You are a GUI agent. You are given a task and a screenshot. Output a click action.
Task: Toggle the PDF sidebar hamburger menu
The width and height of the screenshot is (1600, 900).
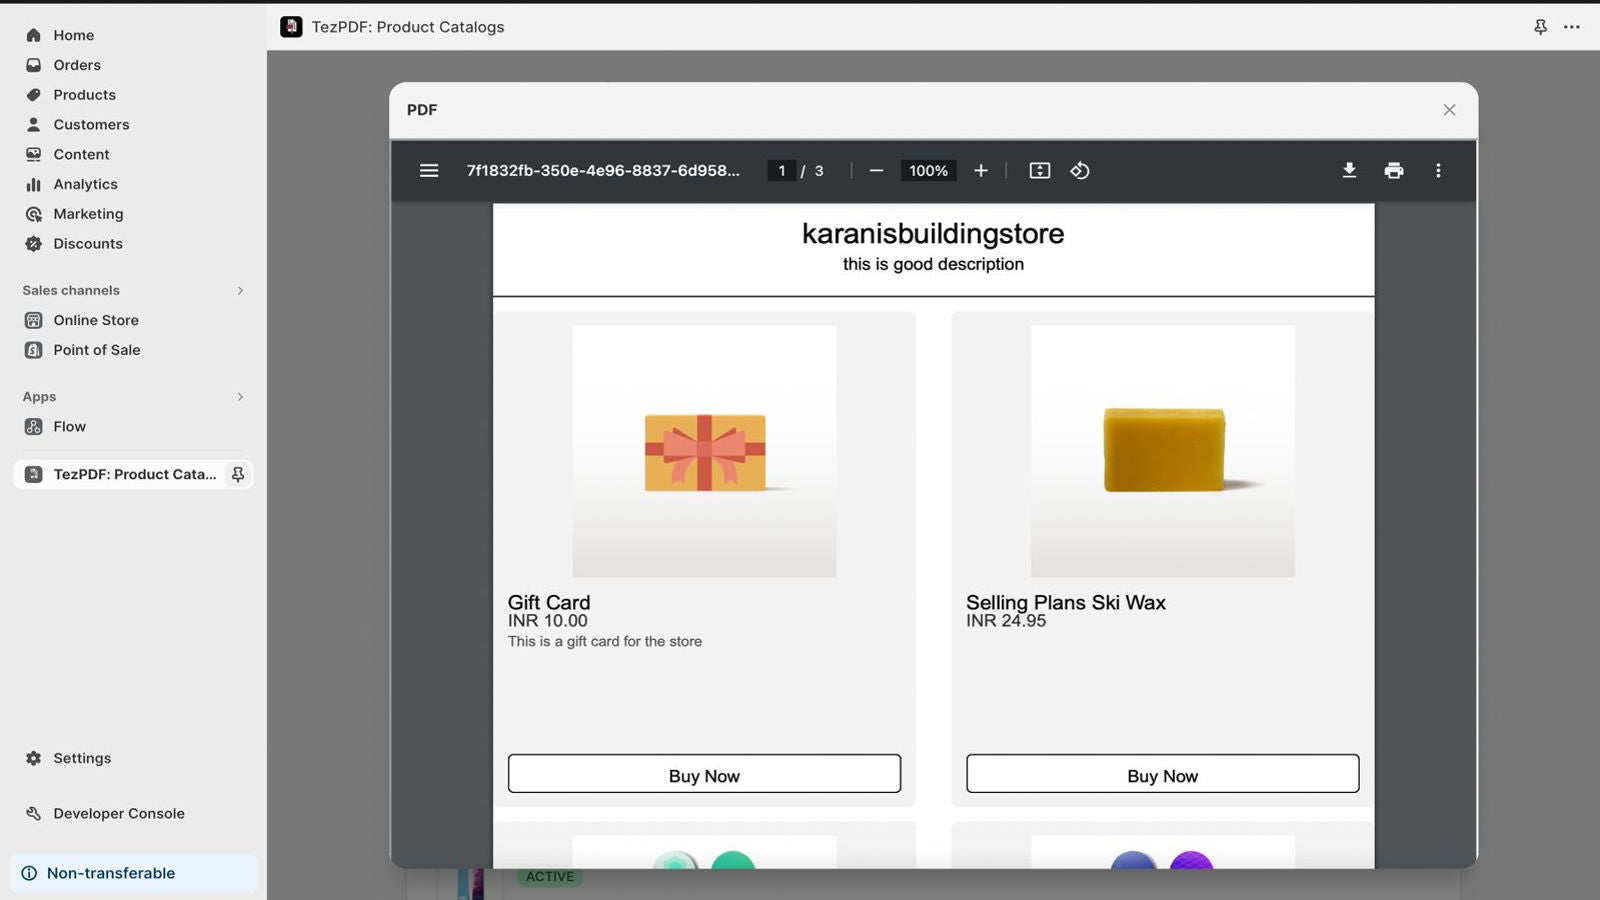(x=429, y=171)
